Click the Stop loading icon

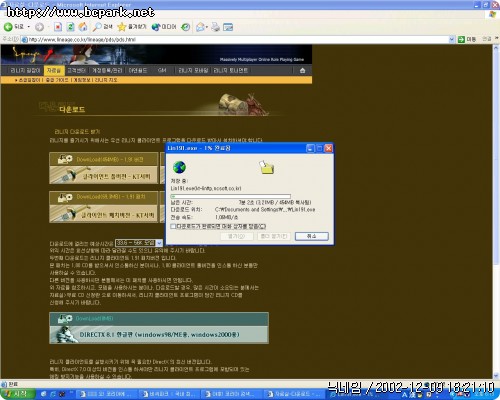coord(58,27)
